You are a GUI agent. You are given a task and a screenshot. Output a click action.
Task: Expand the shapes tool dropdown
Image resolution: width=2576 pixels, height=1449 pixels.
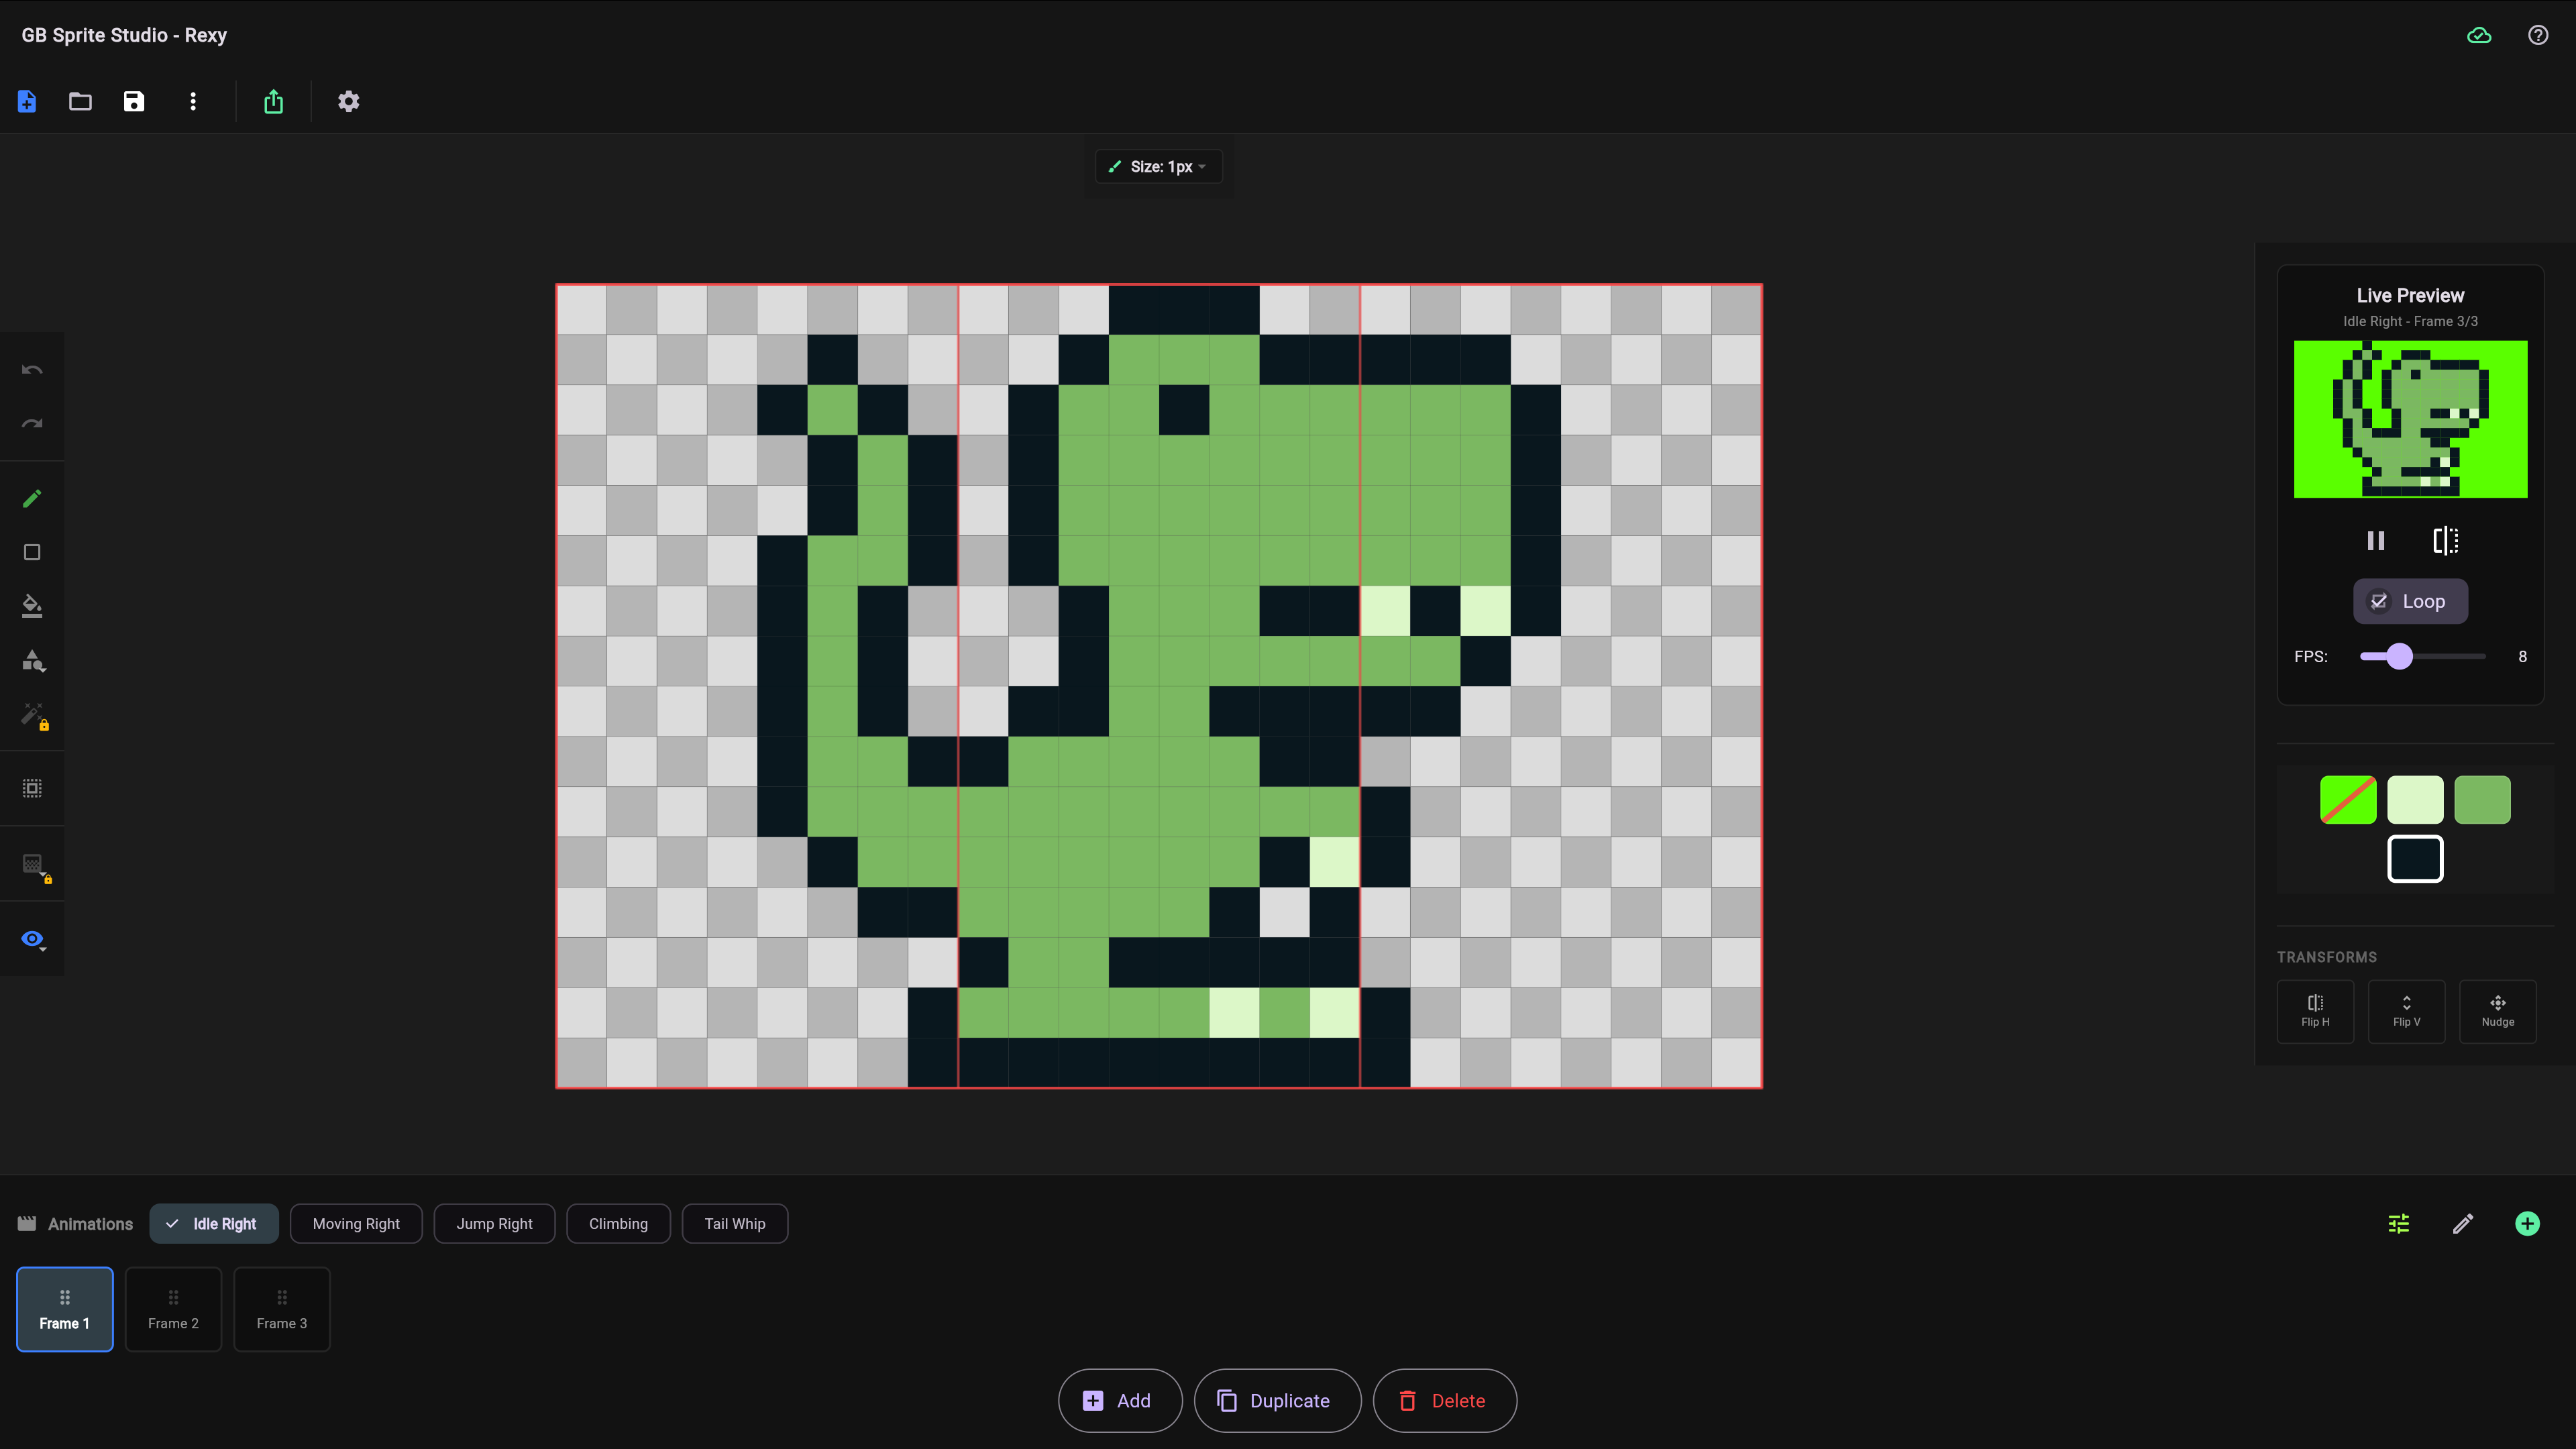32,660
